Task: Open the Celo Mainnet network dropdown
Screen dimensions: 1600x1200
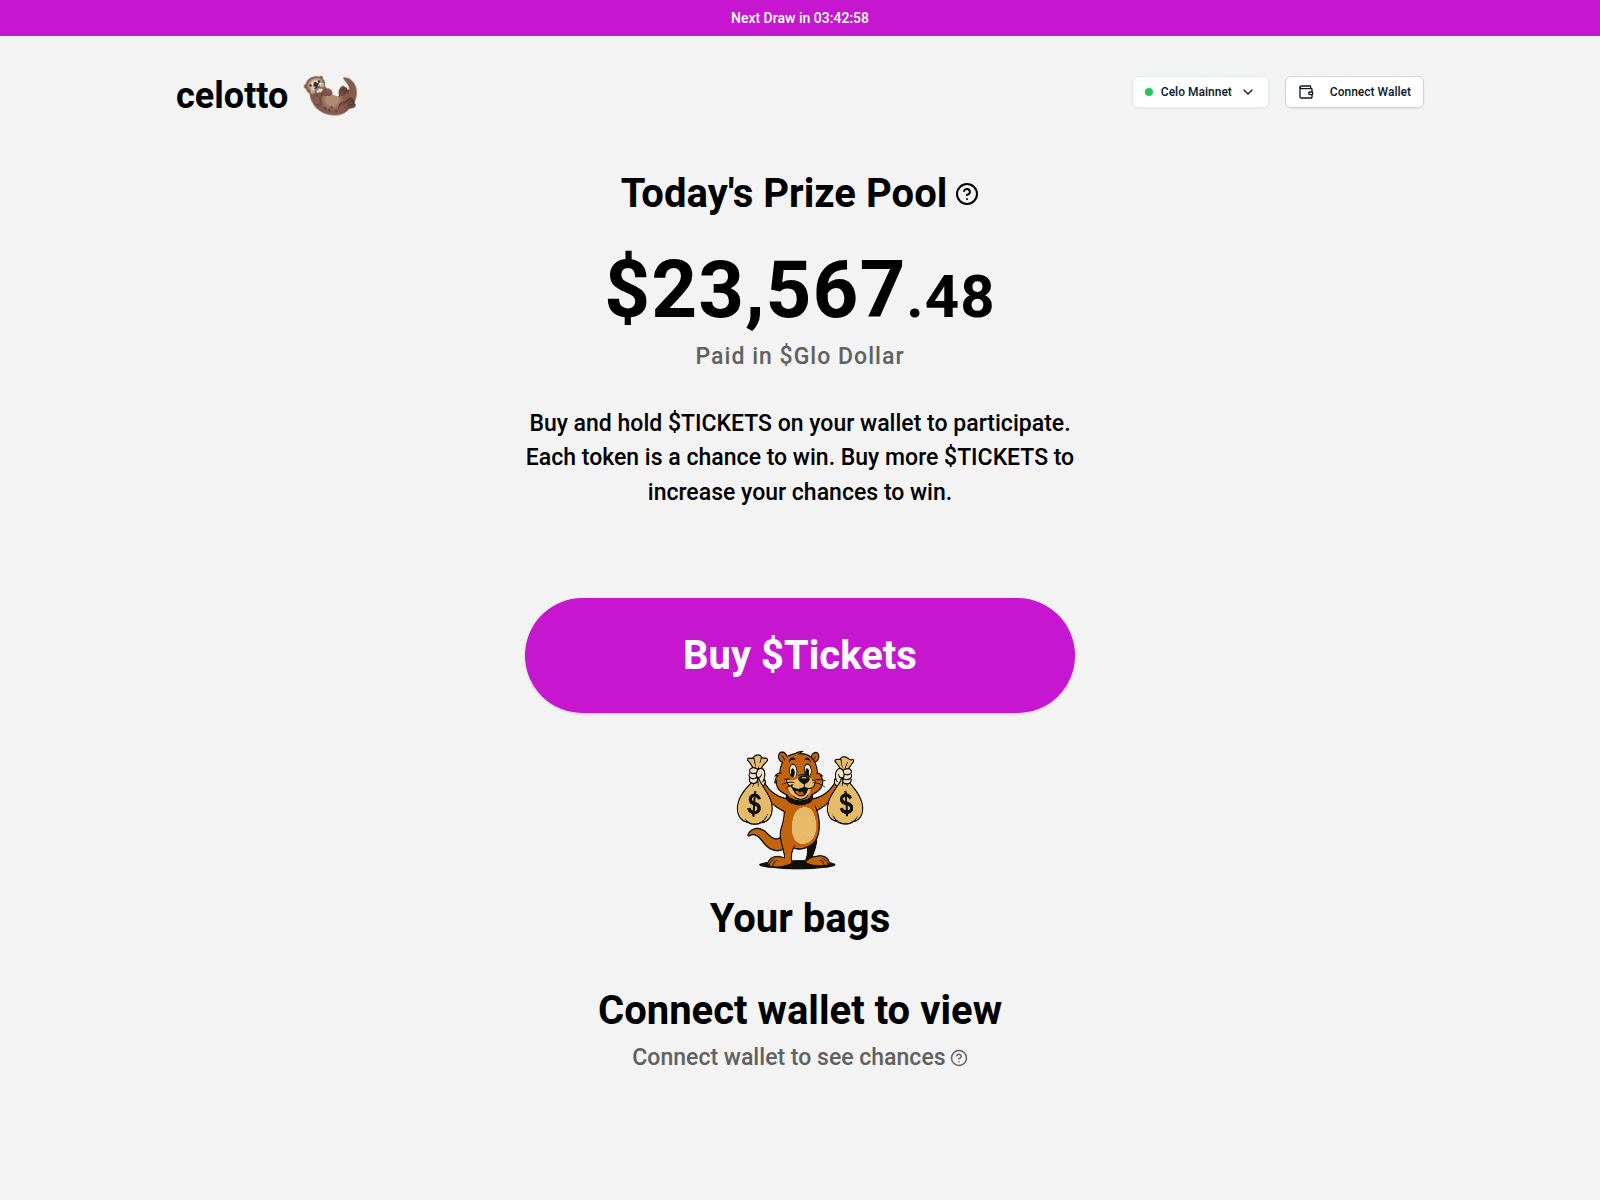Action: click(x=1200, y=92)
